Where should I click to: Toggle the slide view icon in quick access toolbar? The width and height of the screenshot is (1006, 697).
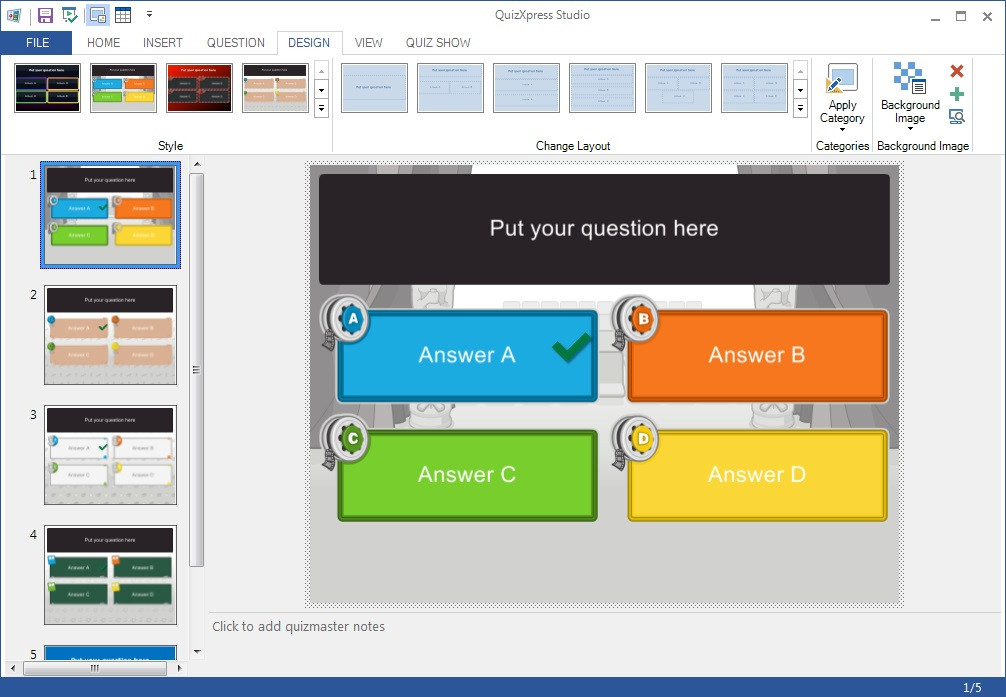(98, 15)
